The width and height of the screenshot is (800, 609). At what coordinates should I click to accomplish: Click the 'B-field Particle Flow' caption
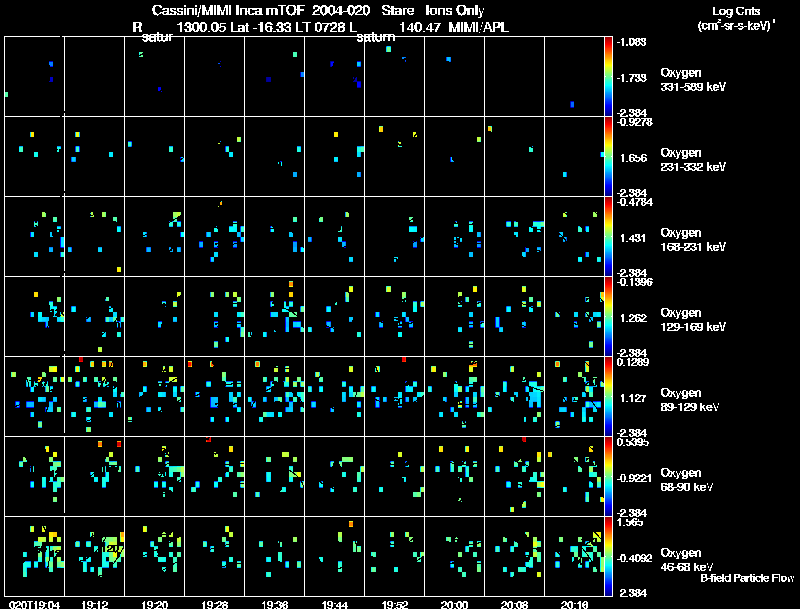point(747,578)
